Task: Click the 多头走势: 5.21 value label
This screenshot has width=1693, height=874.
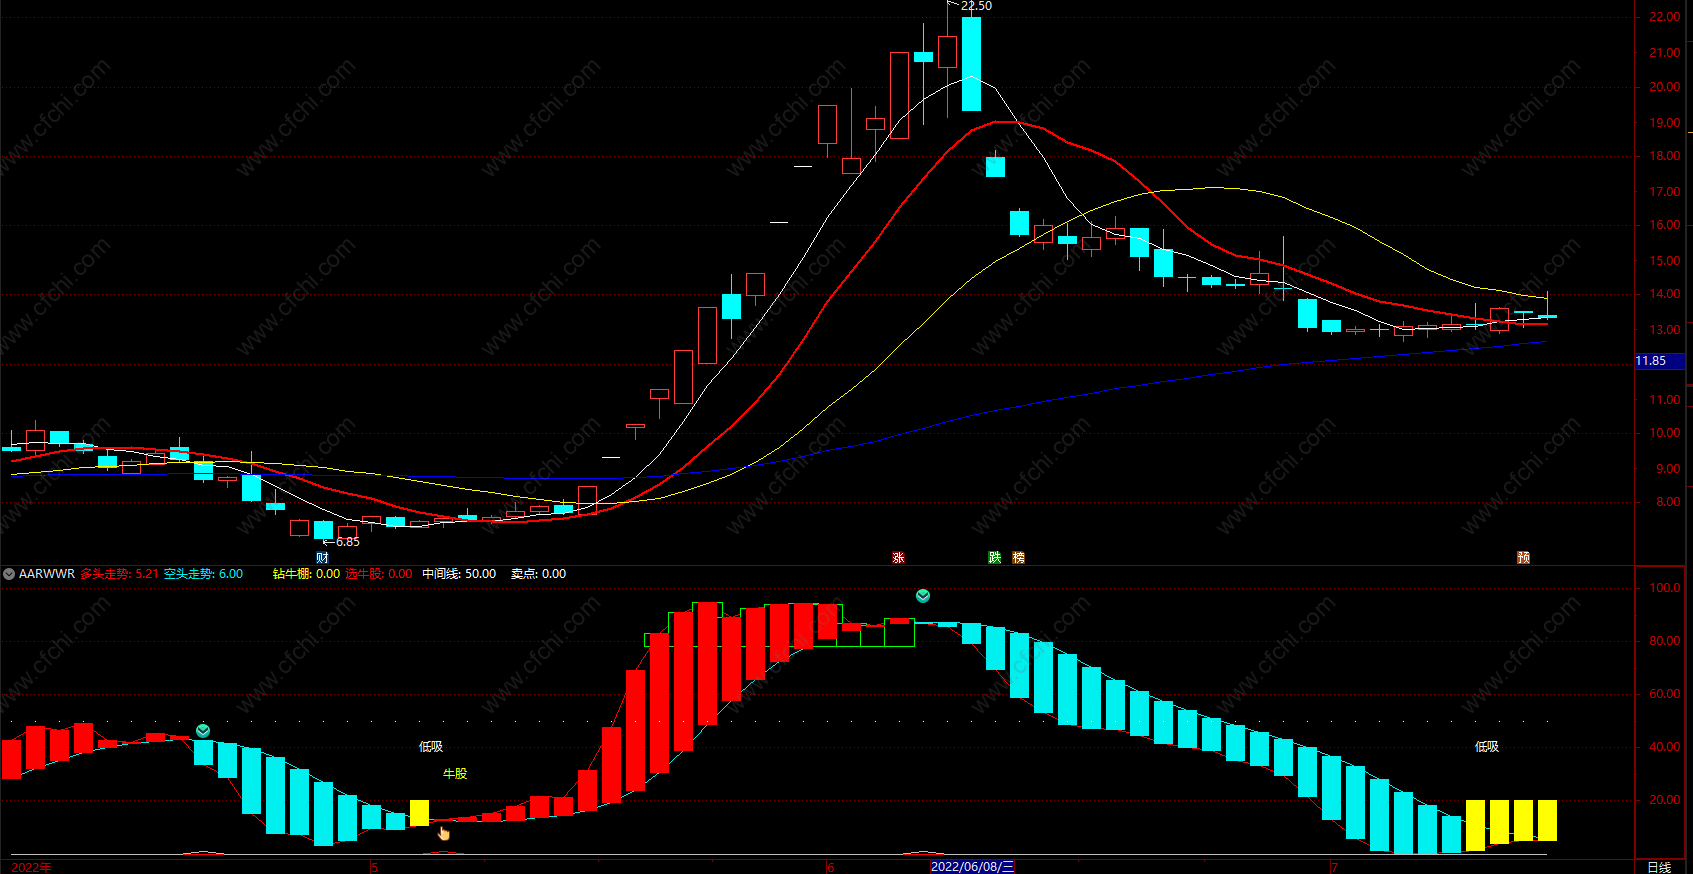Action: (120, 574)
